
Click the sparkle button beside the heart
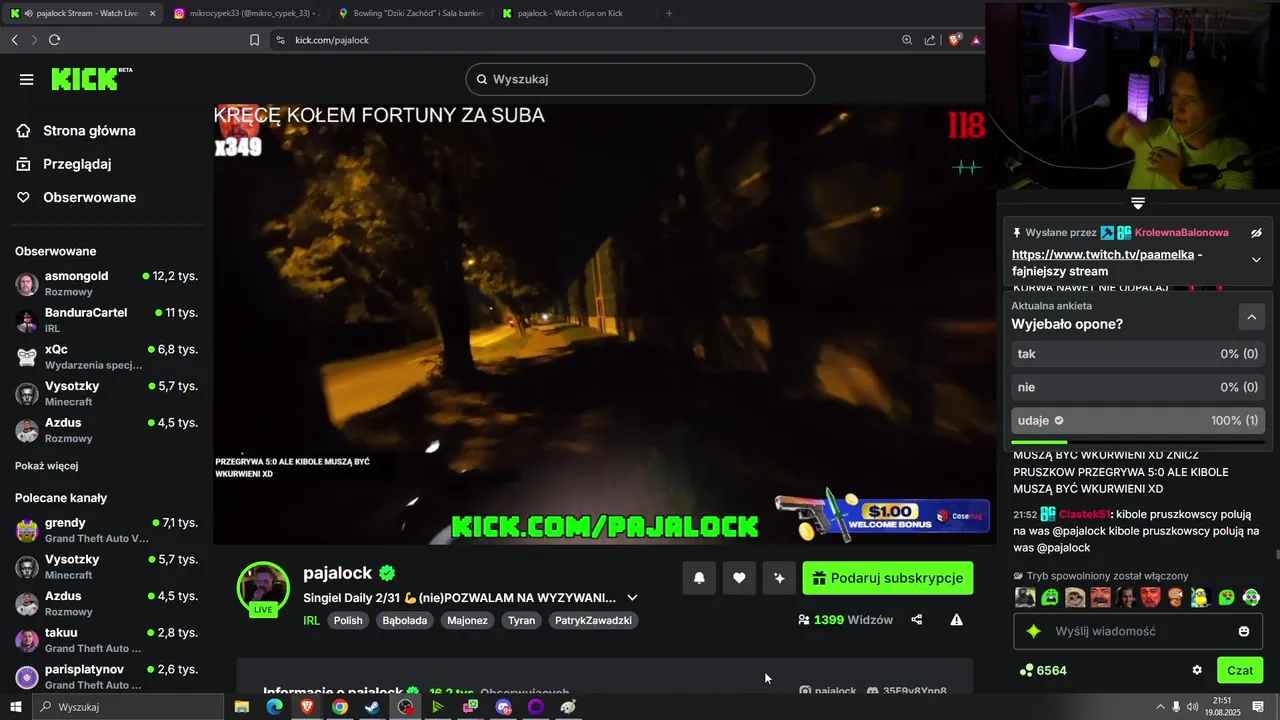click(779, 578)
